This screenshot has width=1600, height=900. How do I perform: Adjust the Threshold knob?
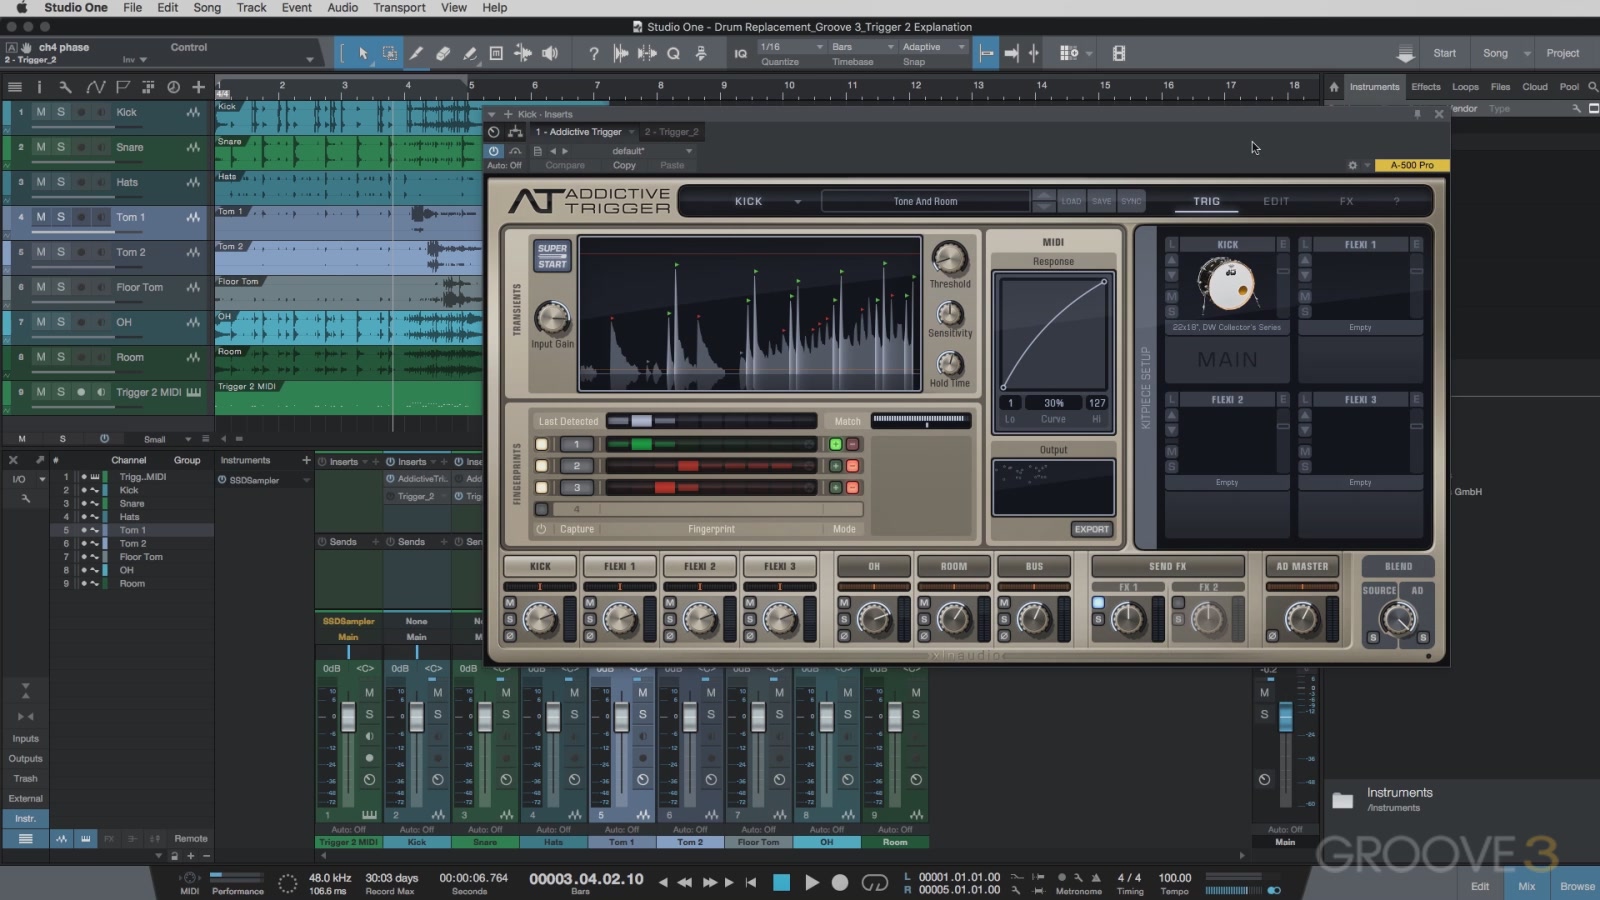(x=950, y=258)
